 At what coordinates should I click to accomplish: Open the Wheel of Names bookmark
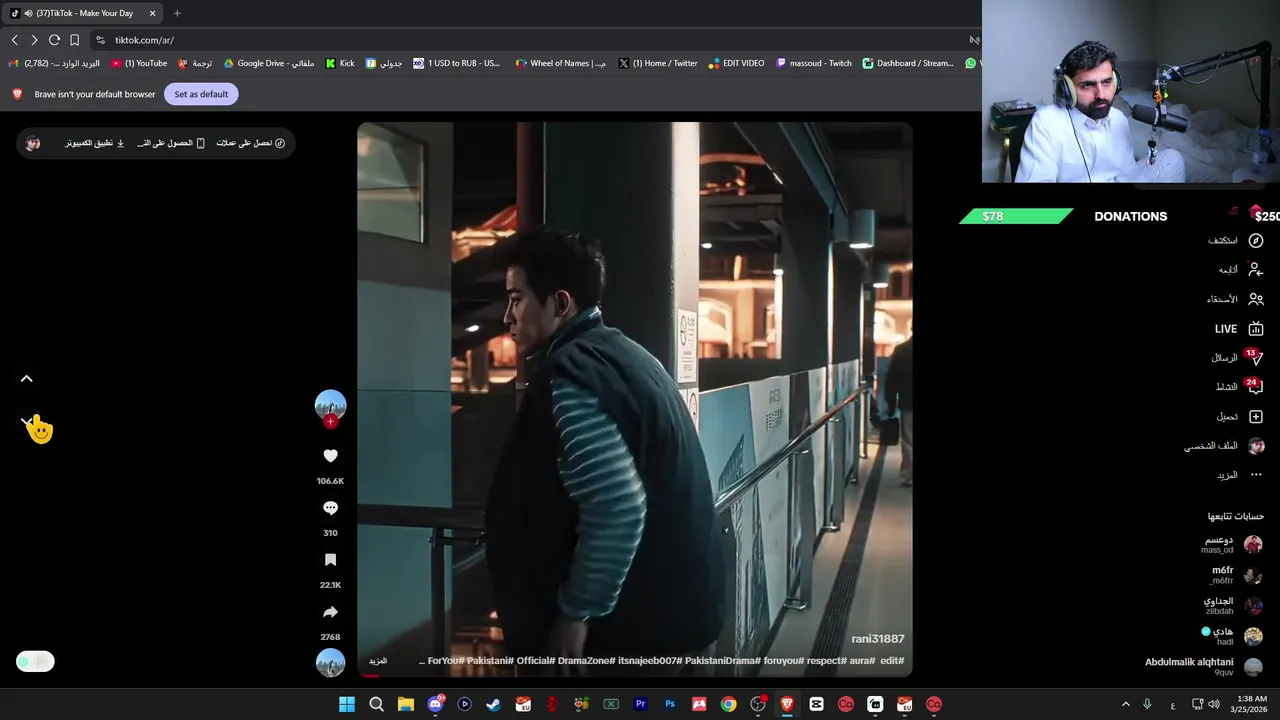pos(561,63)
